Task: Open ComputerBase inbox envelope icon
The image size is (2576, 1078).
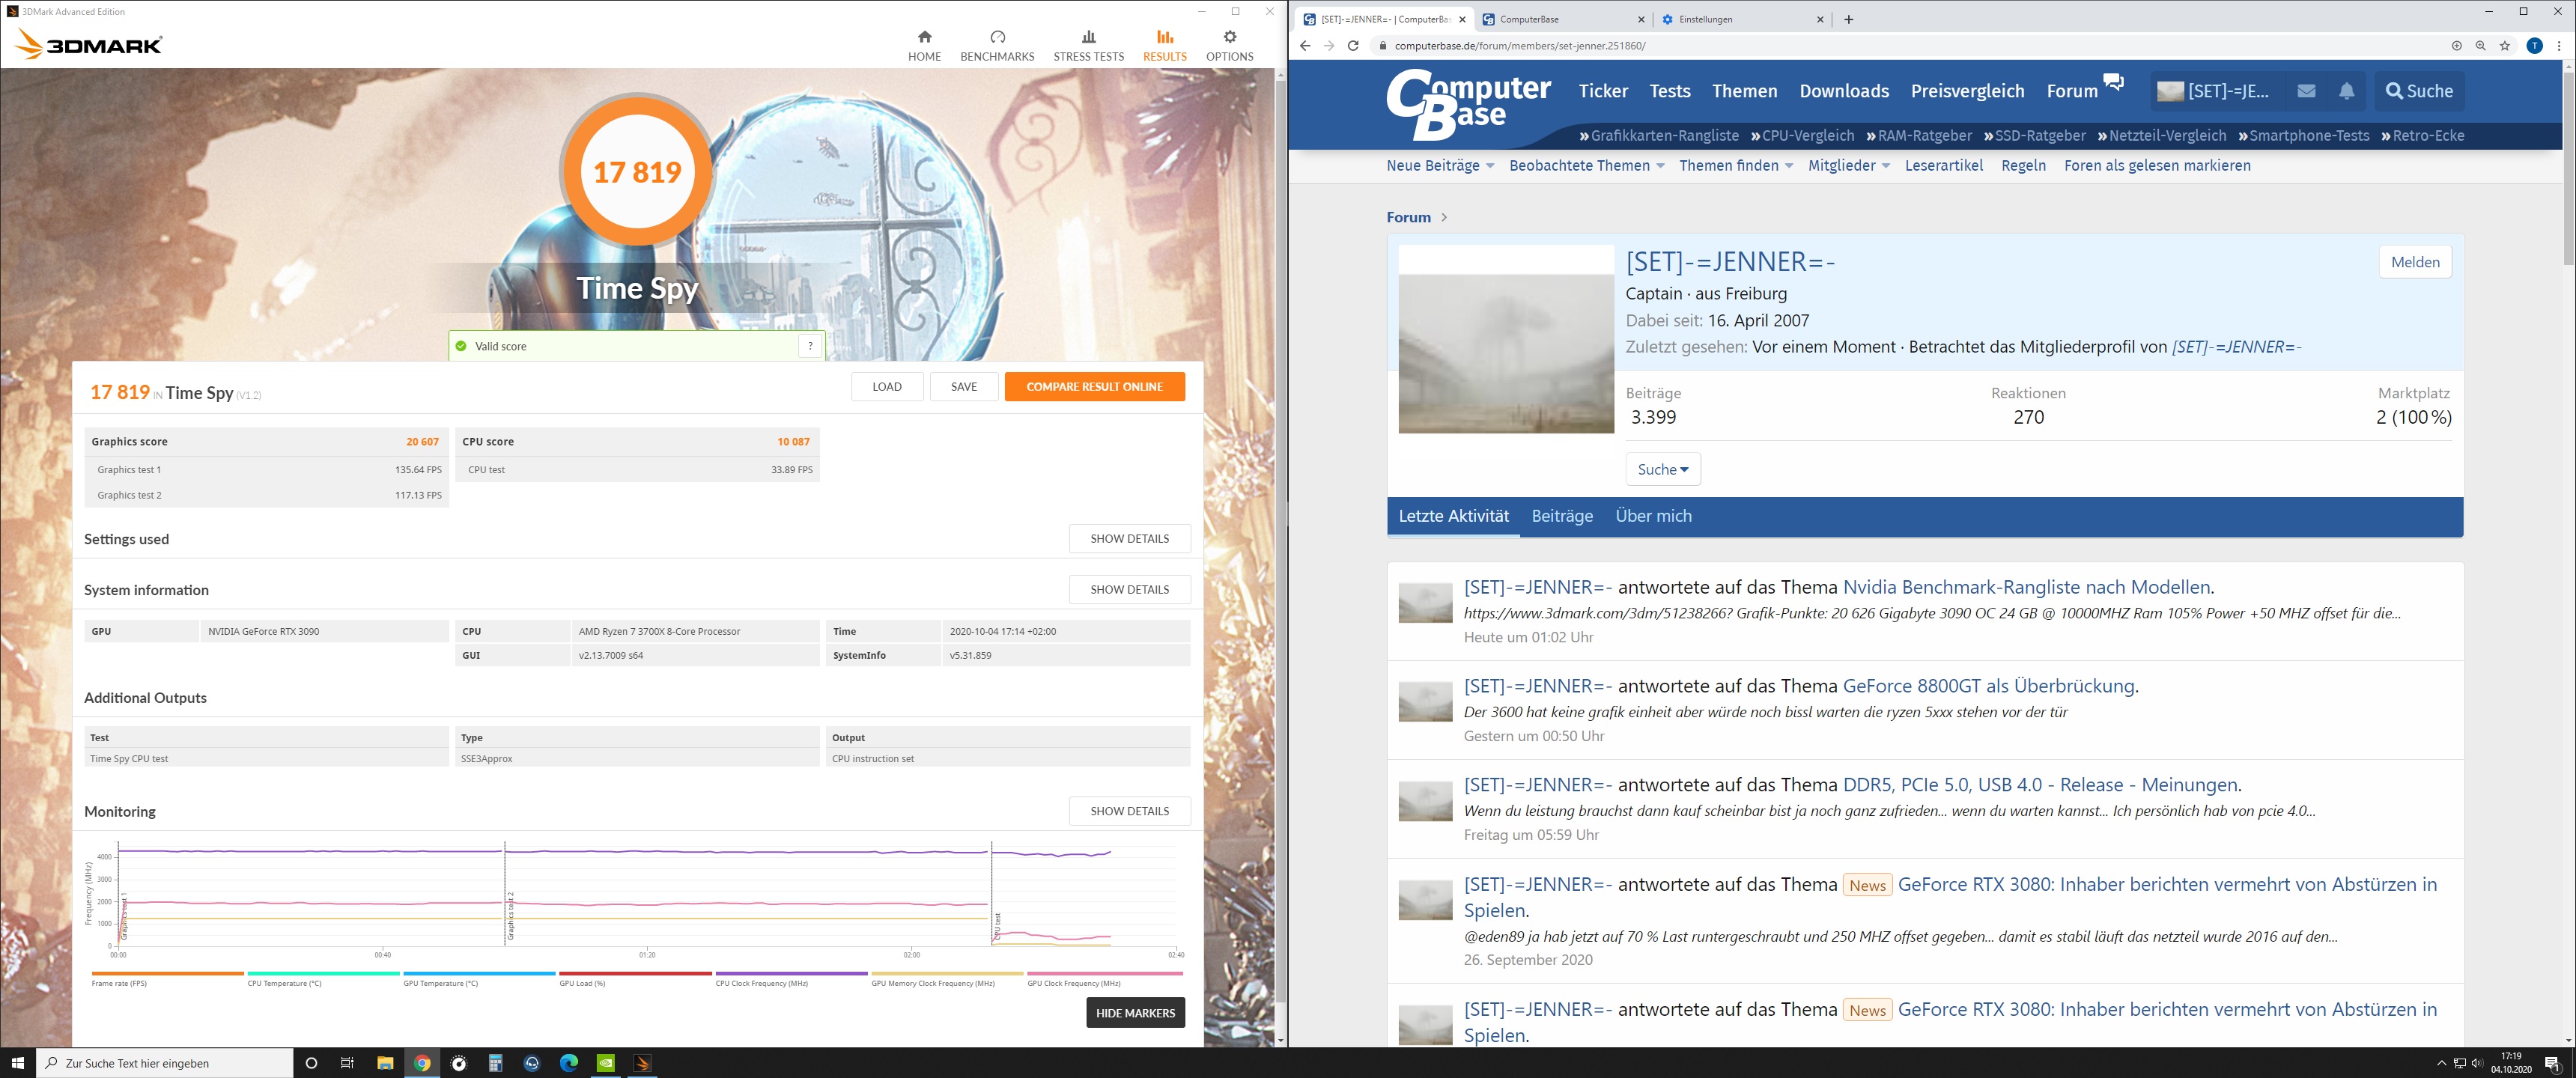Action: [x=2306, y=91]
